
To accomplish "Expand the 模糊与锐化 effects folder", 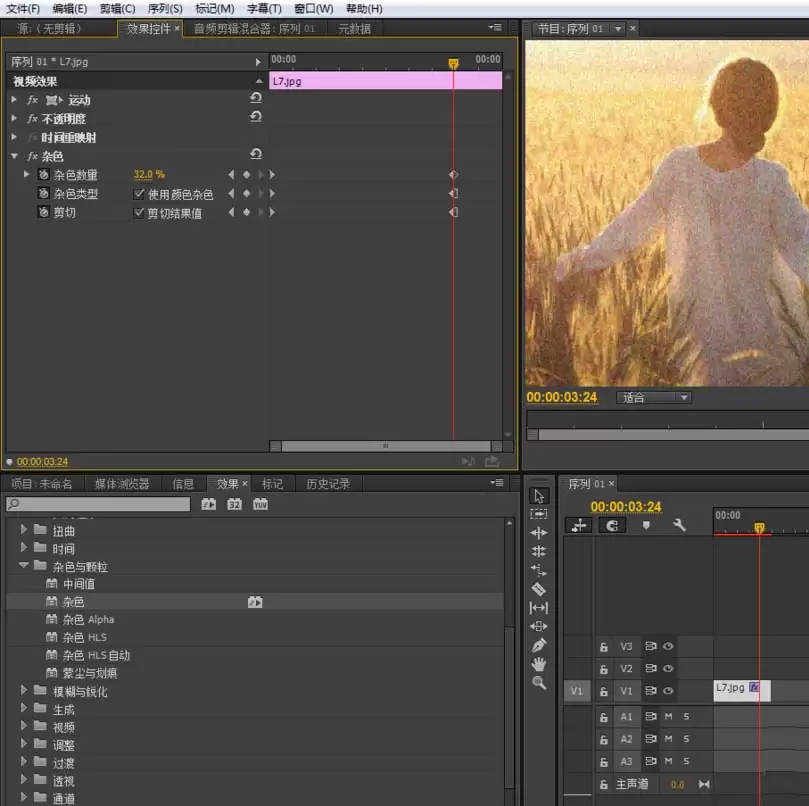I will [x=24, y=691].
